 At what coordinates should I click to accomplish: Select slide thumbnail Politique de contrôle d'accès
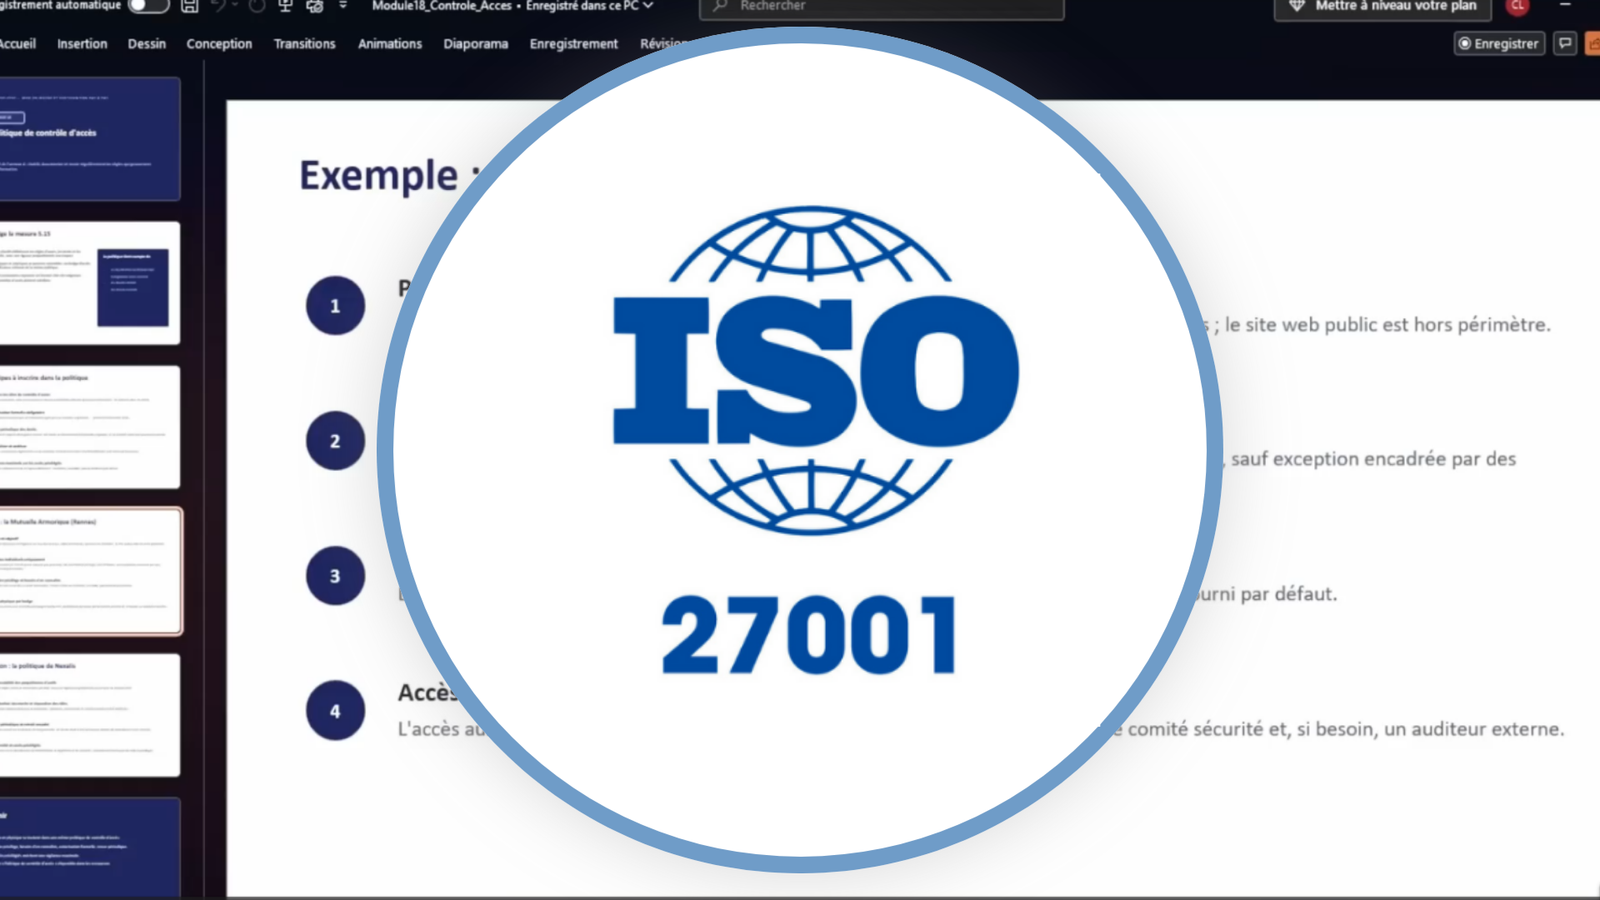coord(90,139)
